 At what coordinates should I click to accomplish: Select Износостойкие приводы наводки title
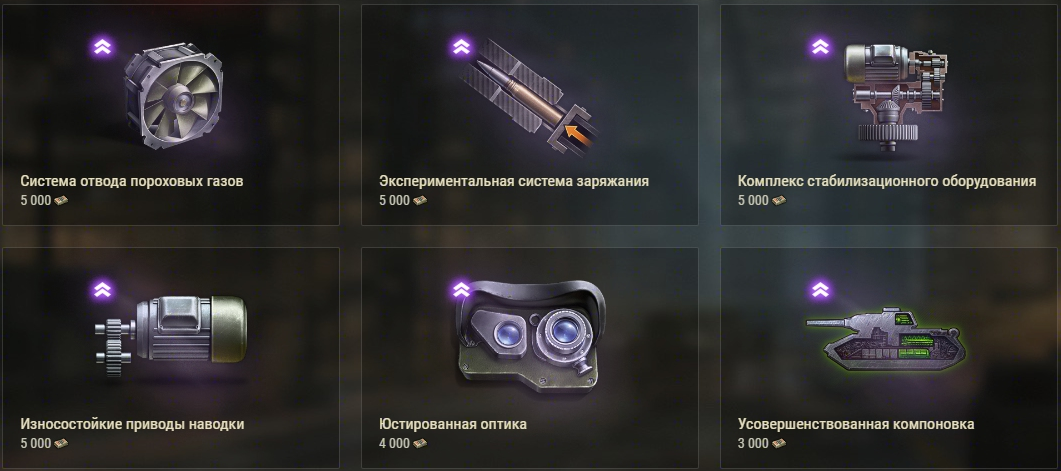[x=133, y=424]
